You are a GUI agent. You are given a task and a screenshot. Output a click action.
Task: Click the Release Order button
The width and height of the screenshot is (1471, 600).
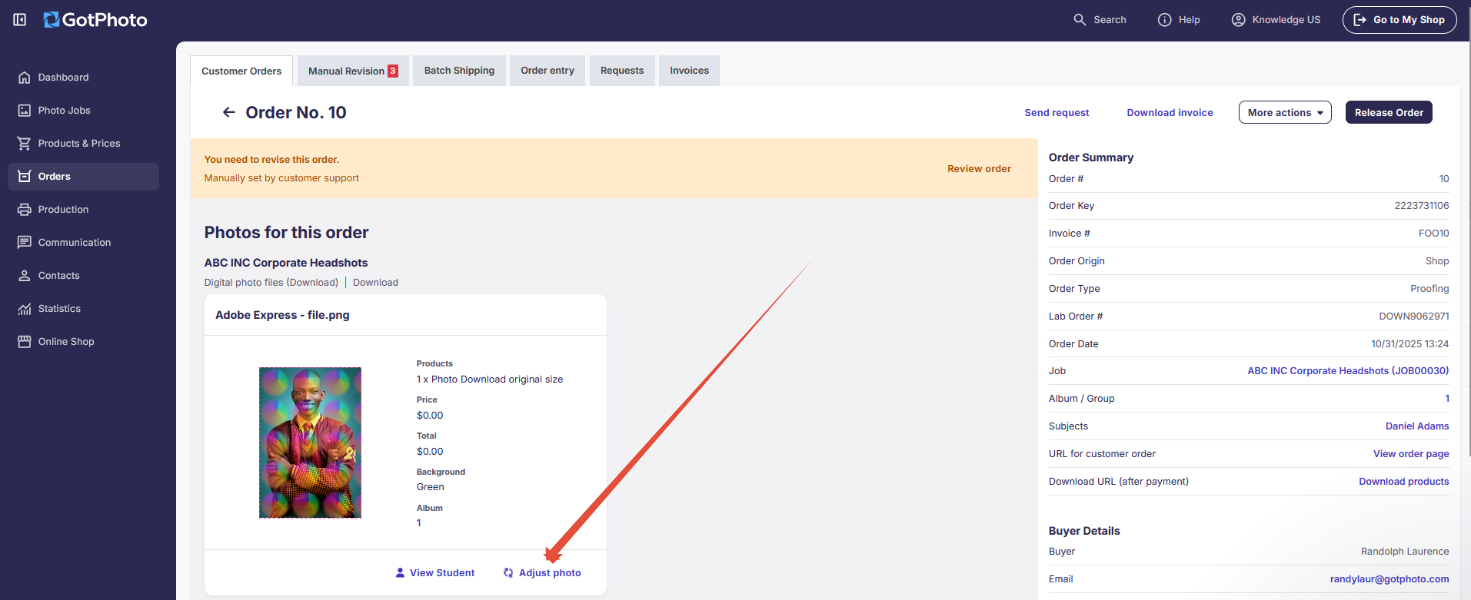(x=1388, y=112)
